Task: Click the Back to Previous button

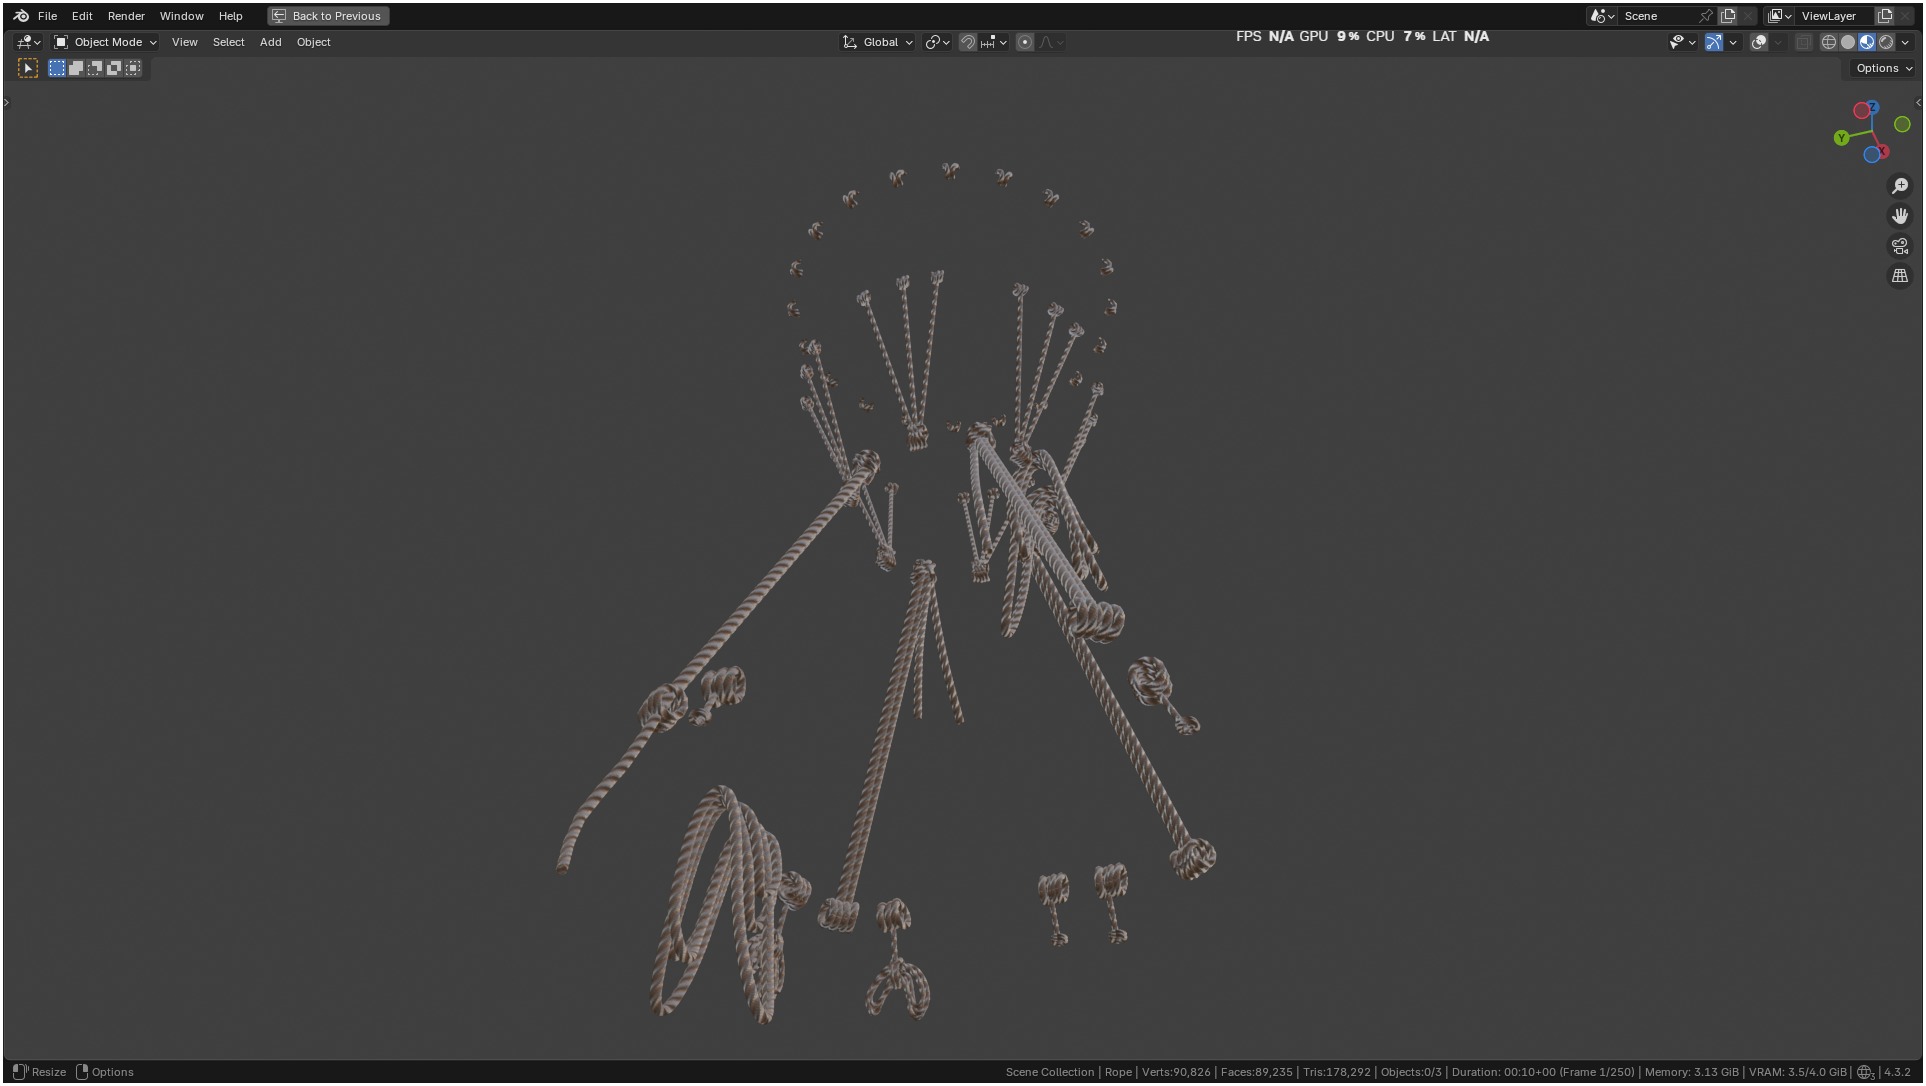Action: 328,16
